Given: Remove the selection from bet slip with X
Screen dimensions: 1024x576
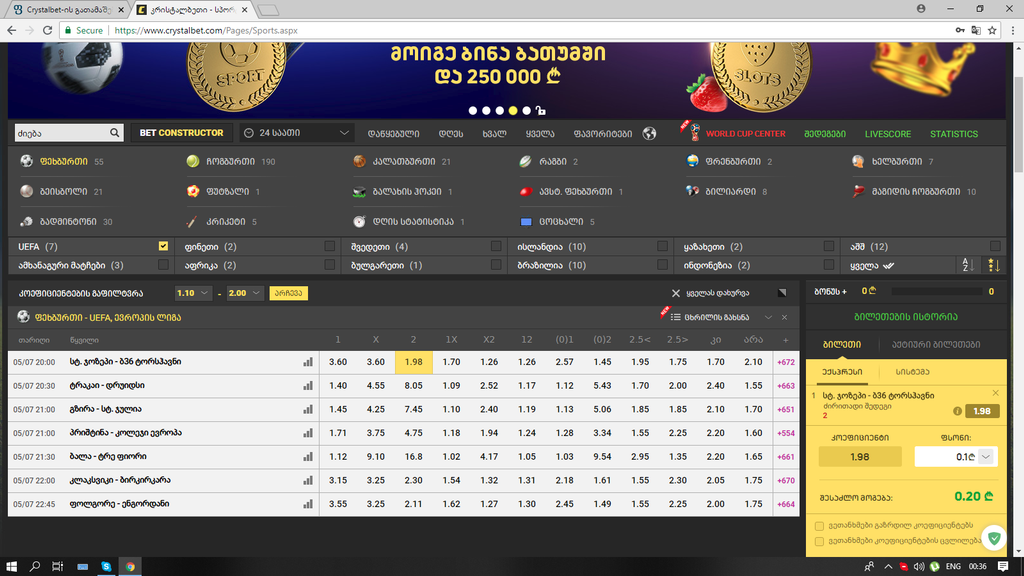Looking at the screenshot, I should coord(995,393).
